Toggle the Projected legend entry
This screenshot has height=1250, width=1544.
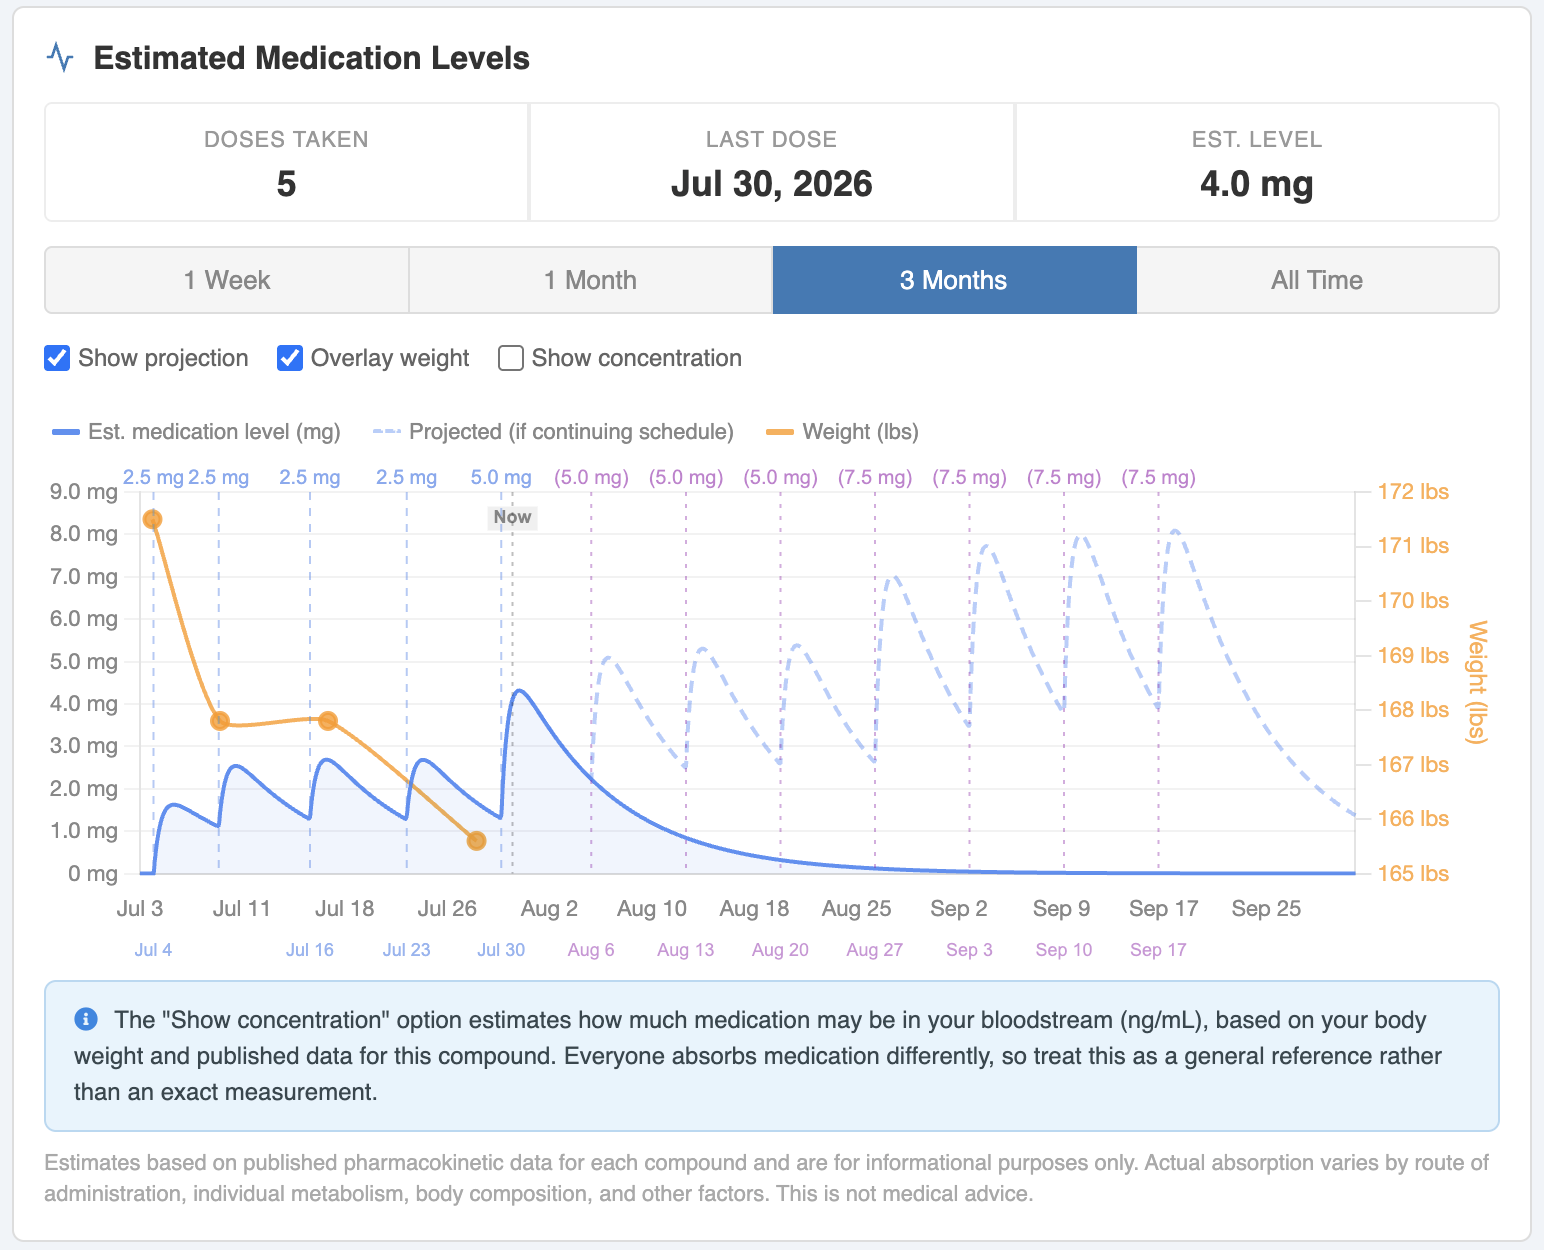(x=553, y=432)
